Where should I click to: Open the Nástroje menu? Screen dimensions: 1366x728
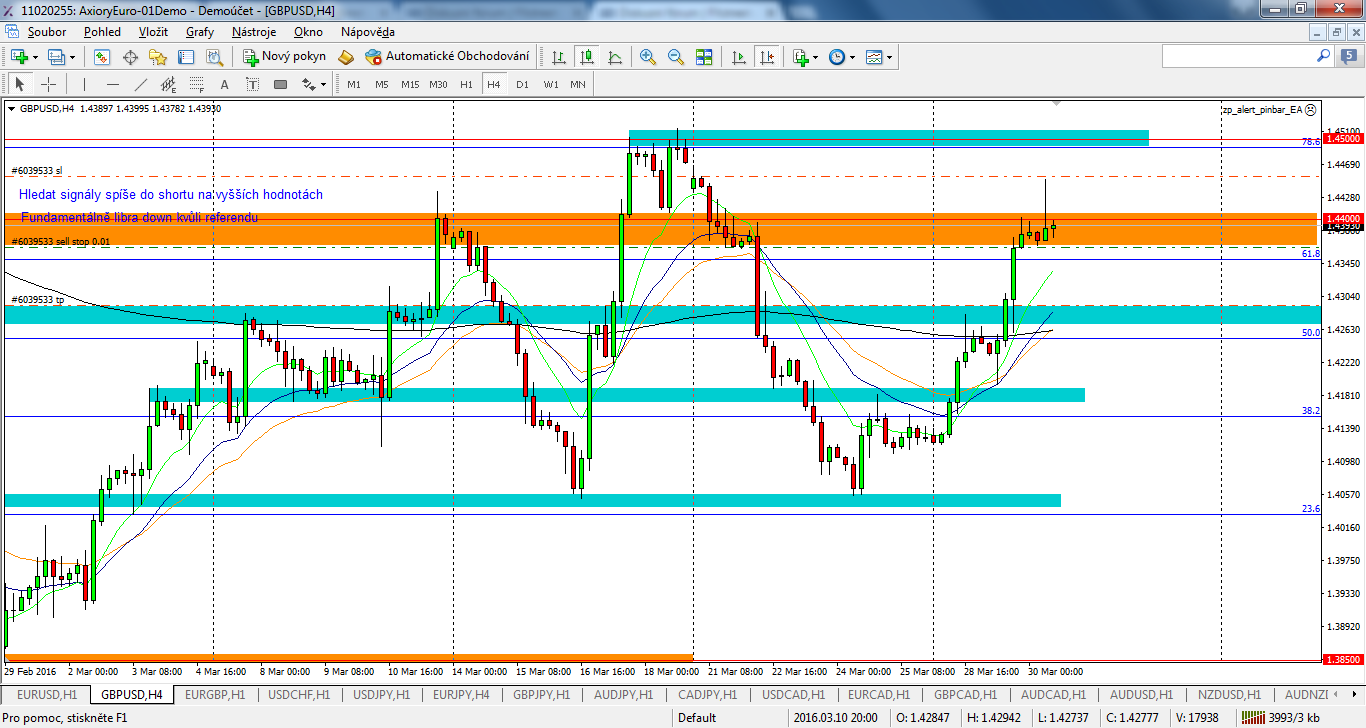[254, 32]
